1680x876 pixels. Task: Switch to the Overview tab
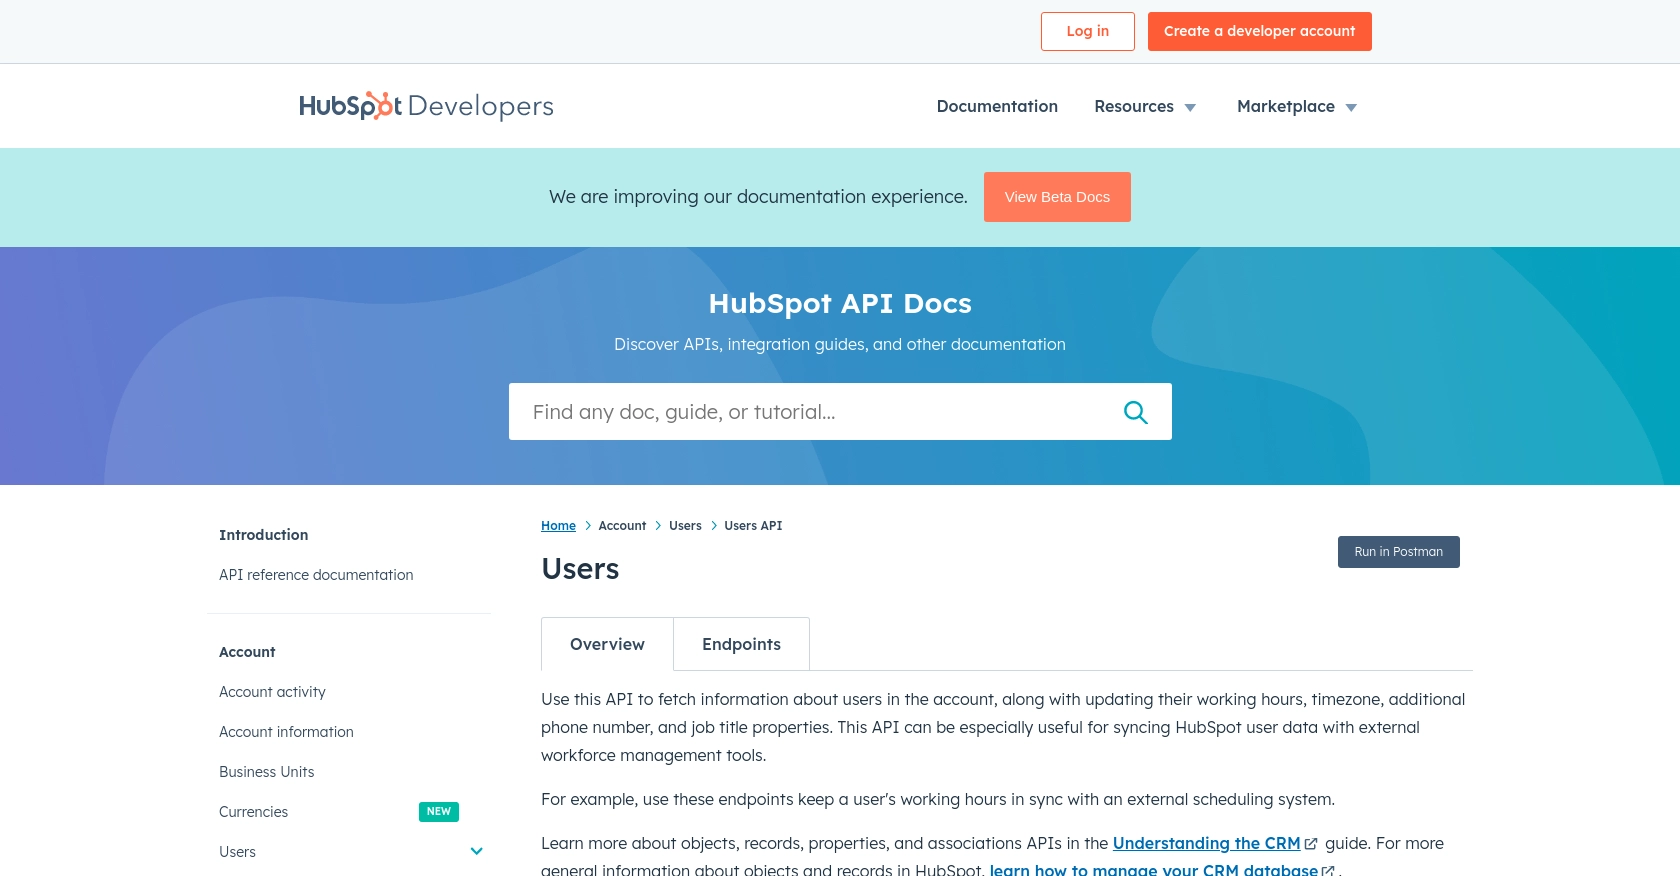pyautogui.click(x=607, y=644)
